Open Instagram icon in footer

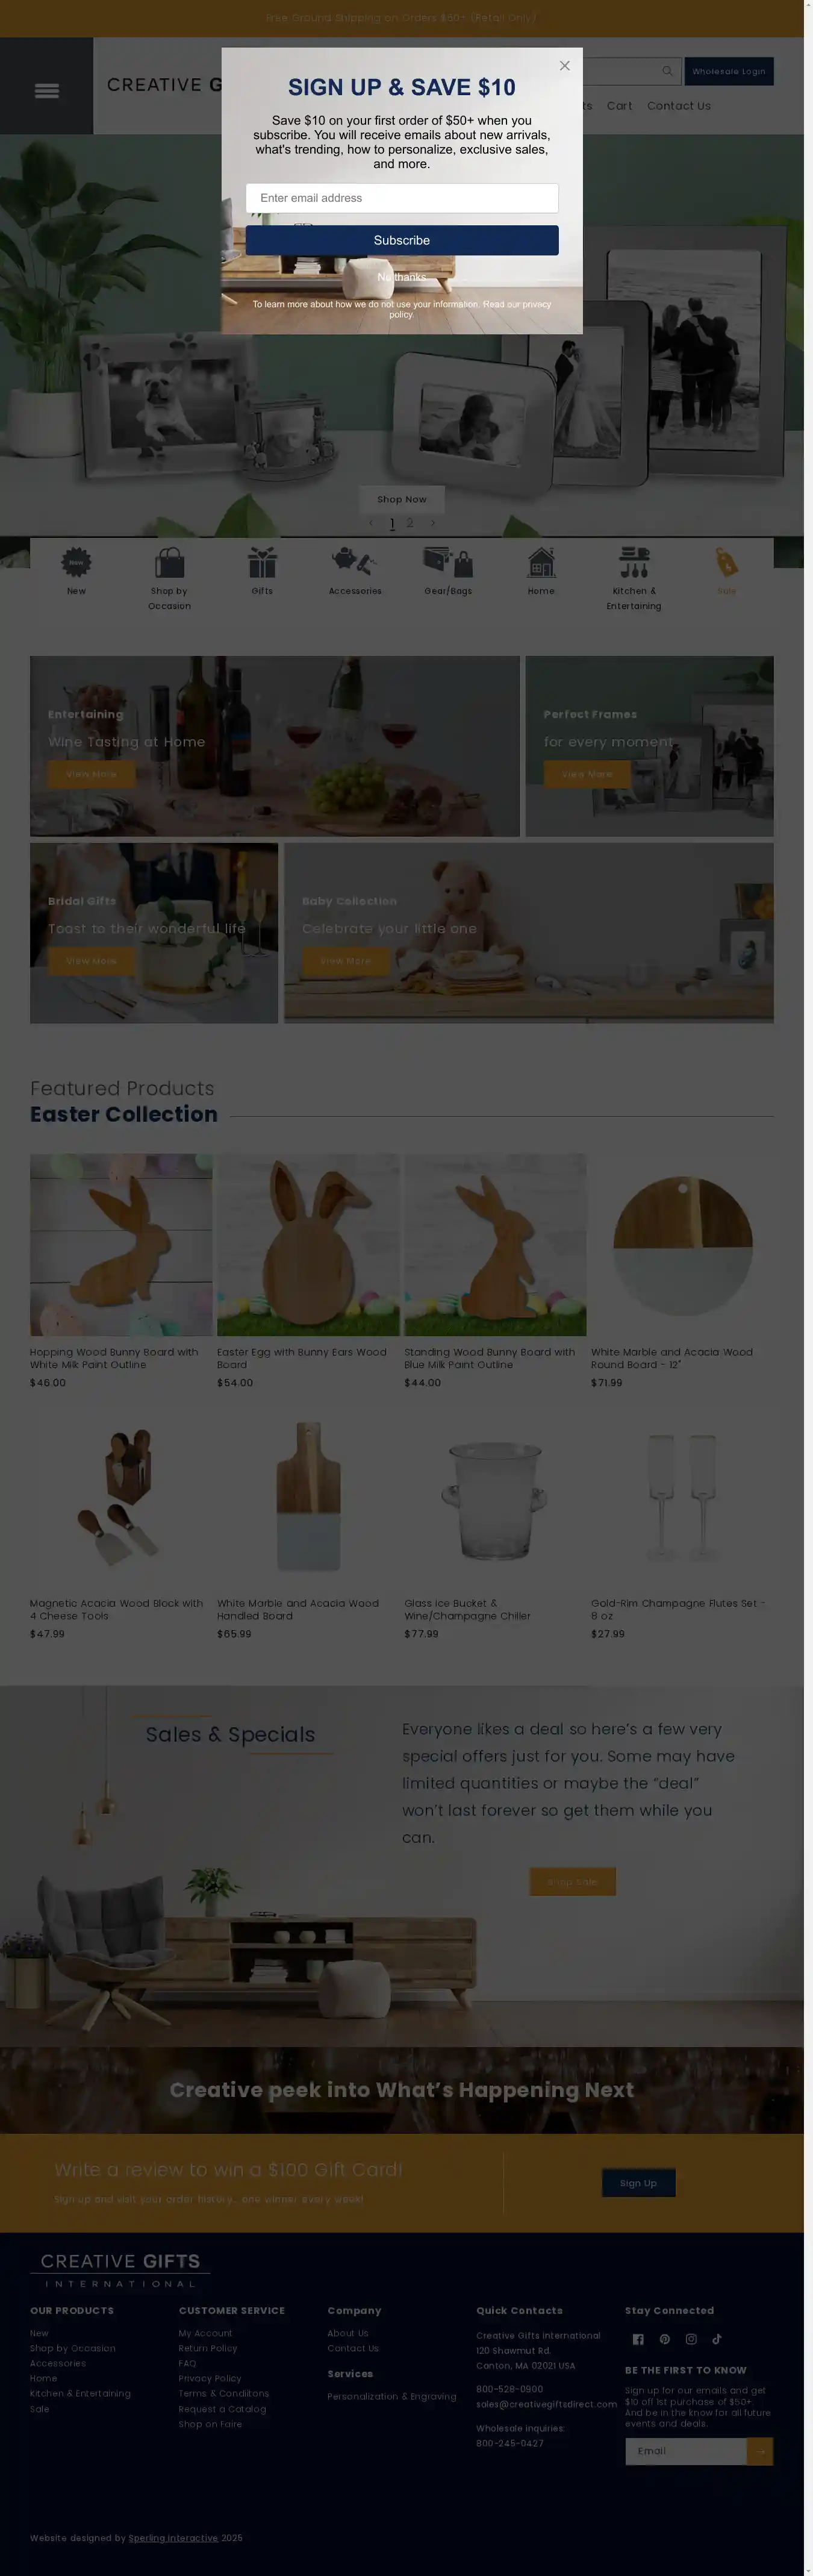coord(691,2339)
